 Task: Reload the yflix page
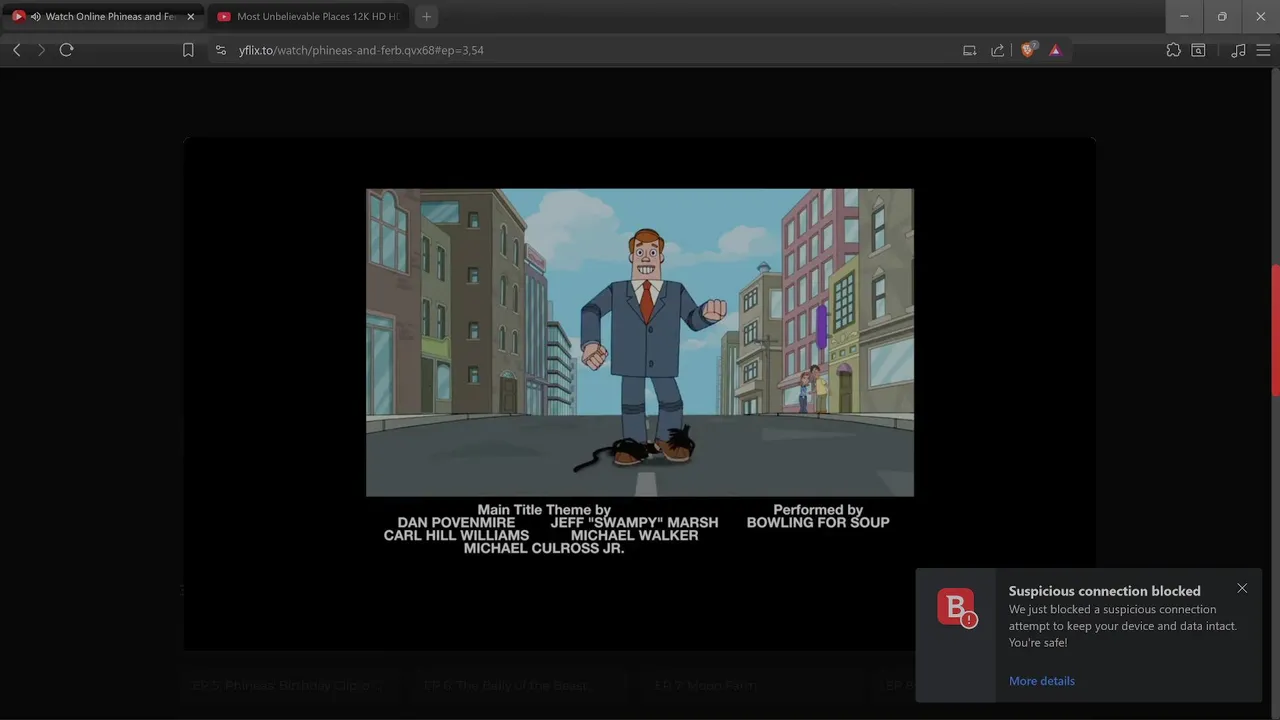pos(66,50)
